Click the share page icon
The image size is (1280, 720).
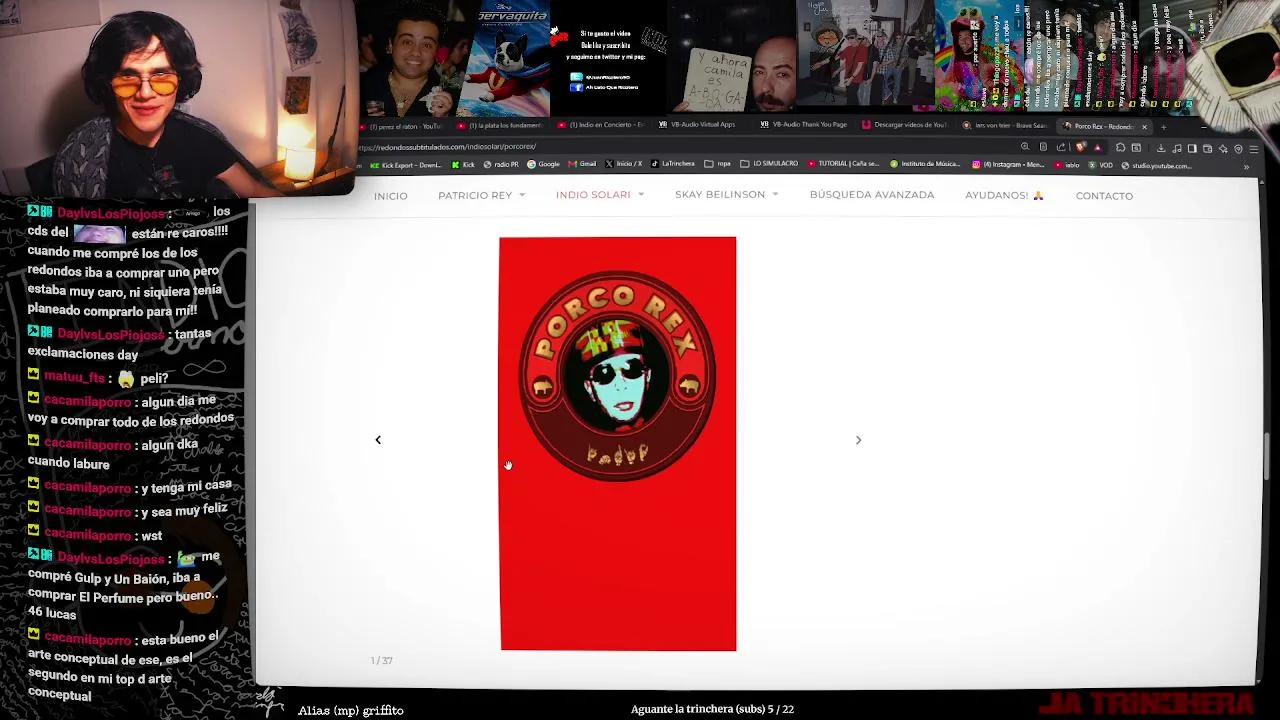pos(1061,147)
